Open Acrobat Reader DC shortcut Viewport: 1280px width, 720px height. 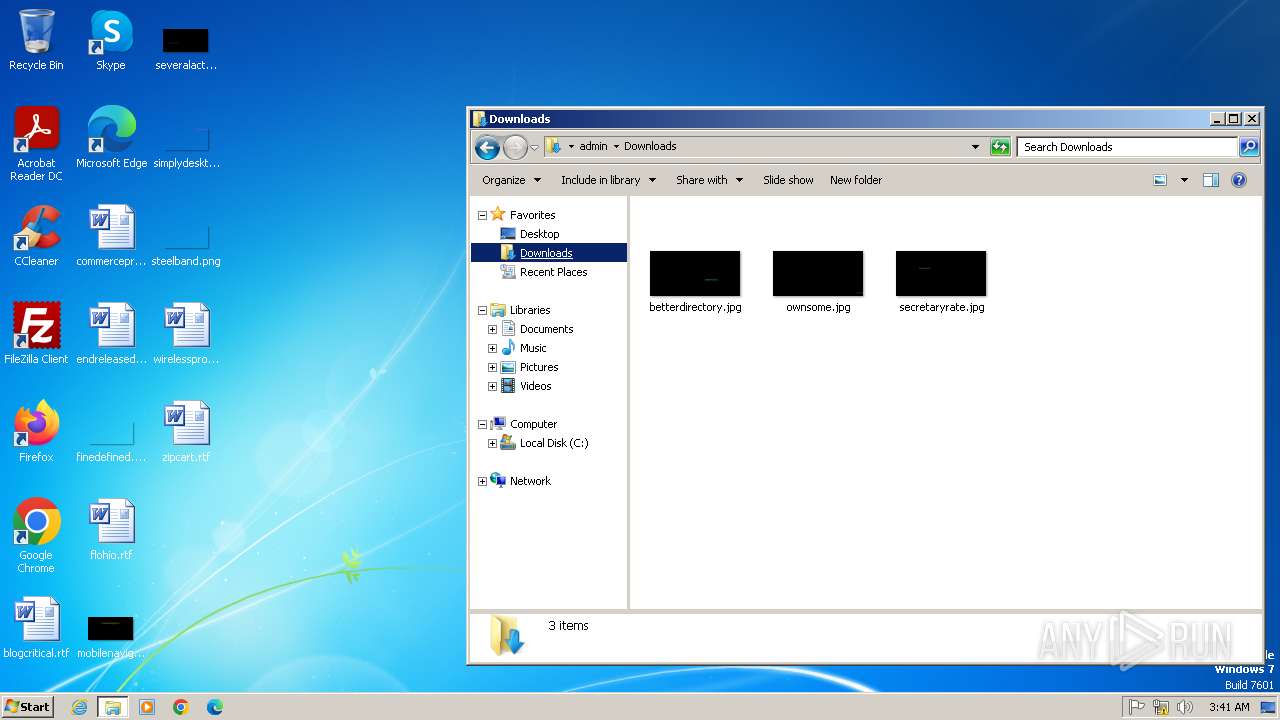pyautogui.click(x=36, y=144)
